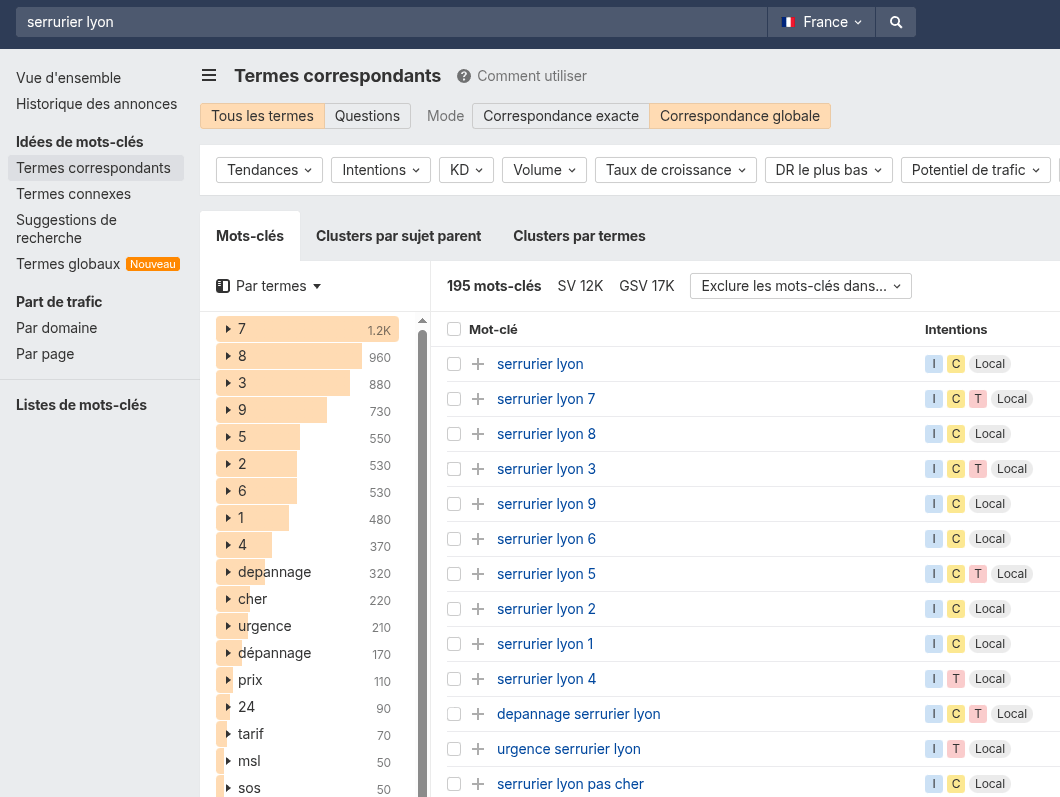Image resolution: width=1060 pixels, height=797 pixels.
Task: Check the box next to serrurier lyon 8
Action: pyautogui.click(x=455, y=434)
